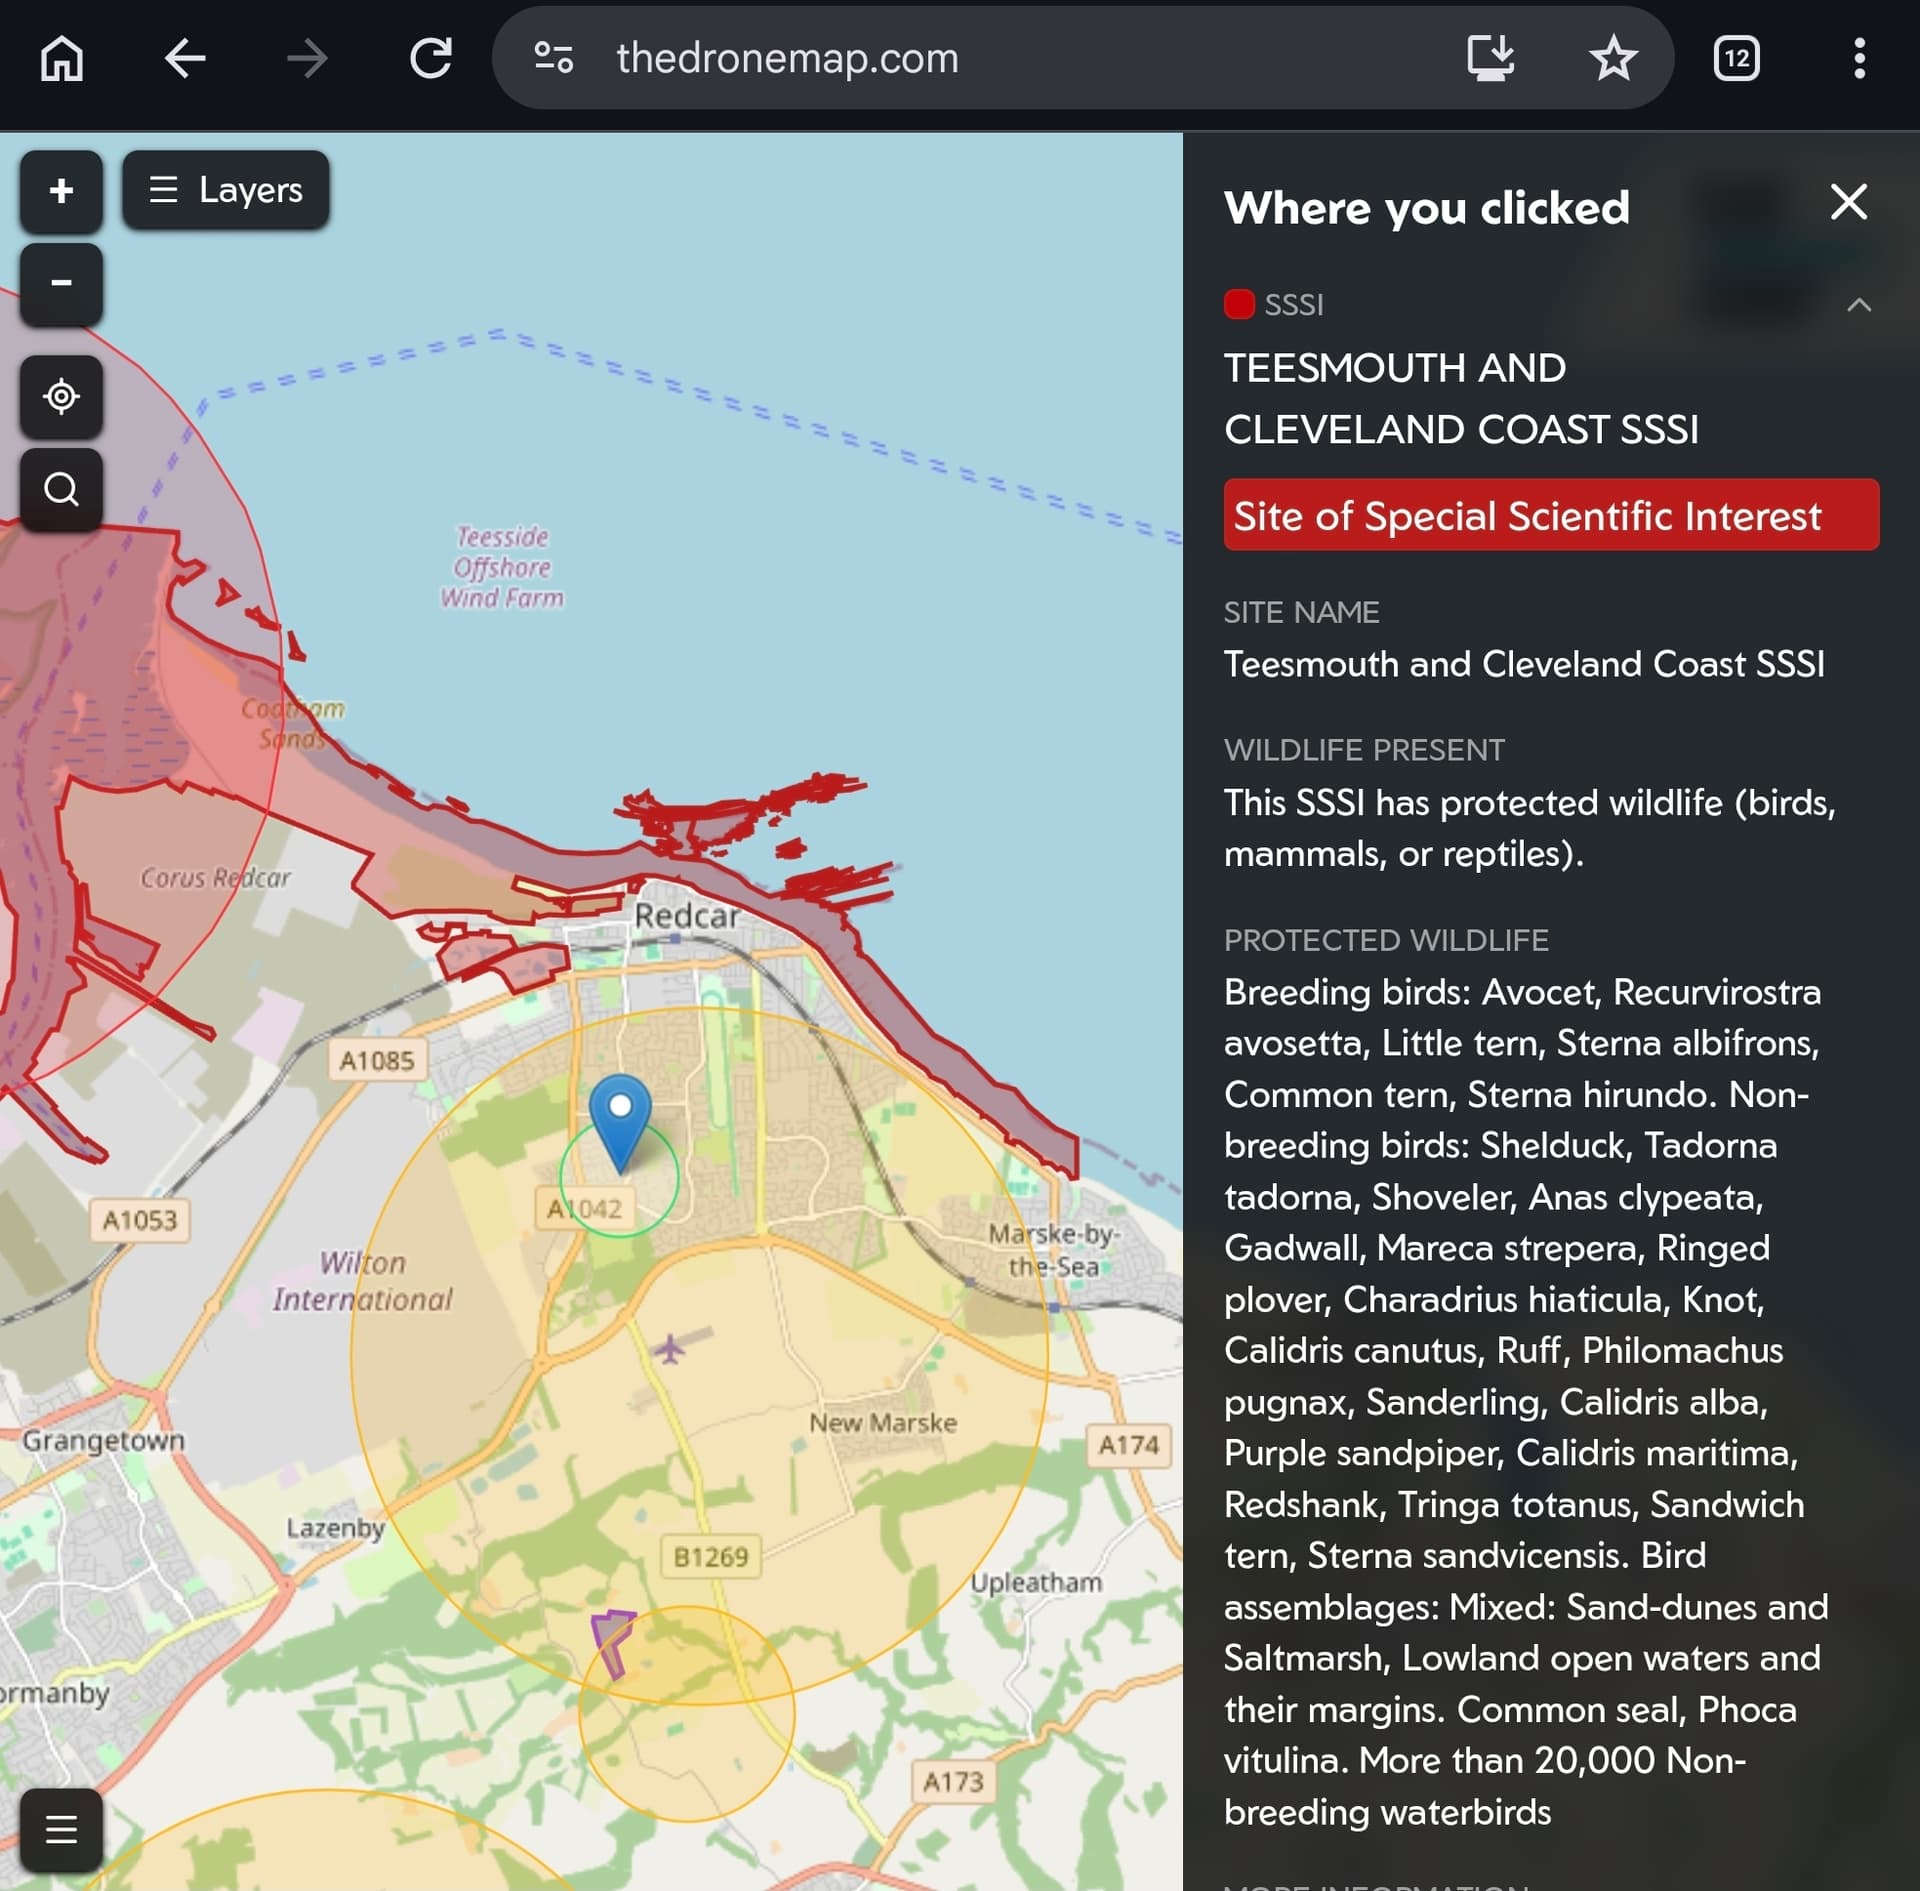Click the blue location pin marker
Viewport: 1920px width, 1891px height.
pos(620,1117)
